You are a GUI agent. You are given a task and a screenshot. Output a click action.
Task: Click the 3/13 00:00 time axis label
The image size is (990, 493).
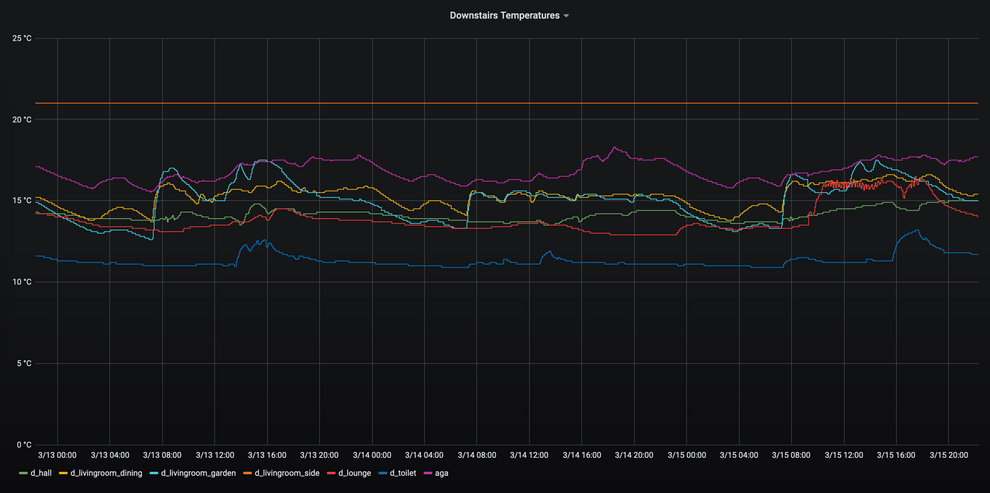[57, 454]
